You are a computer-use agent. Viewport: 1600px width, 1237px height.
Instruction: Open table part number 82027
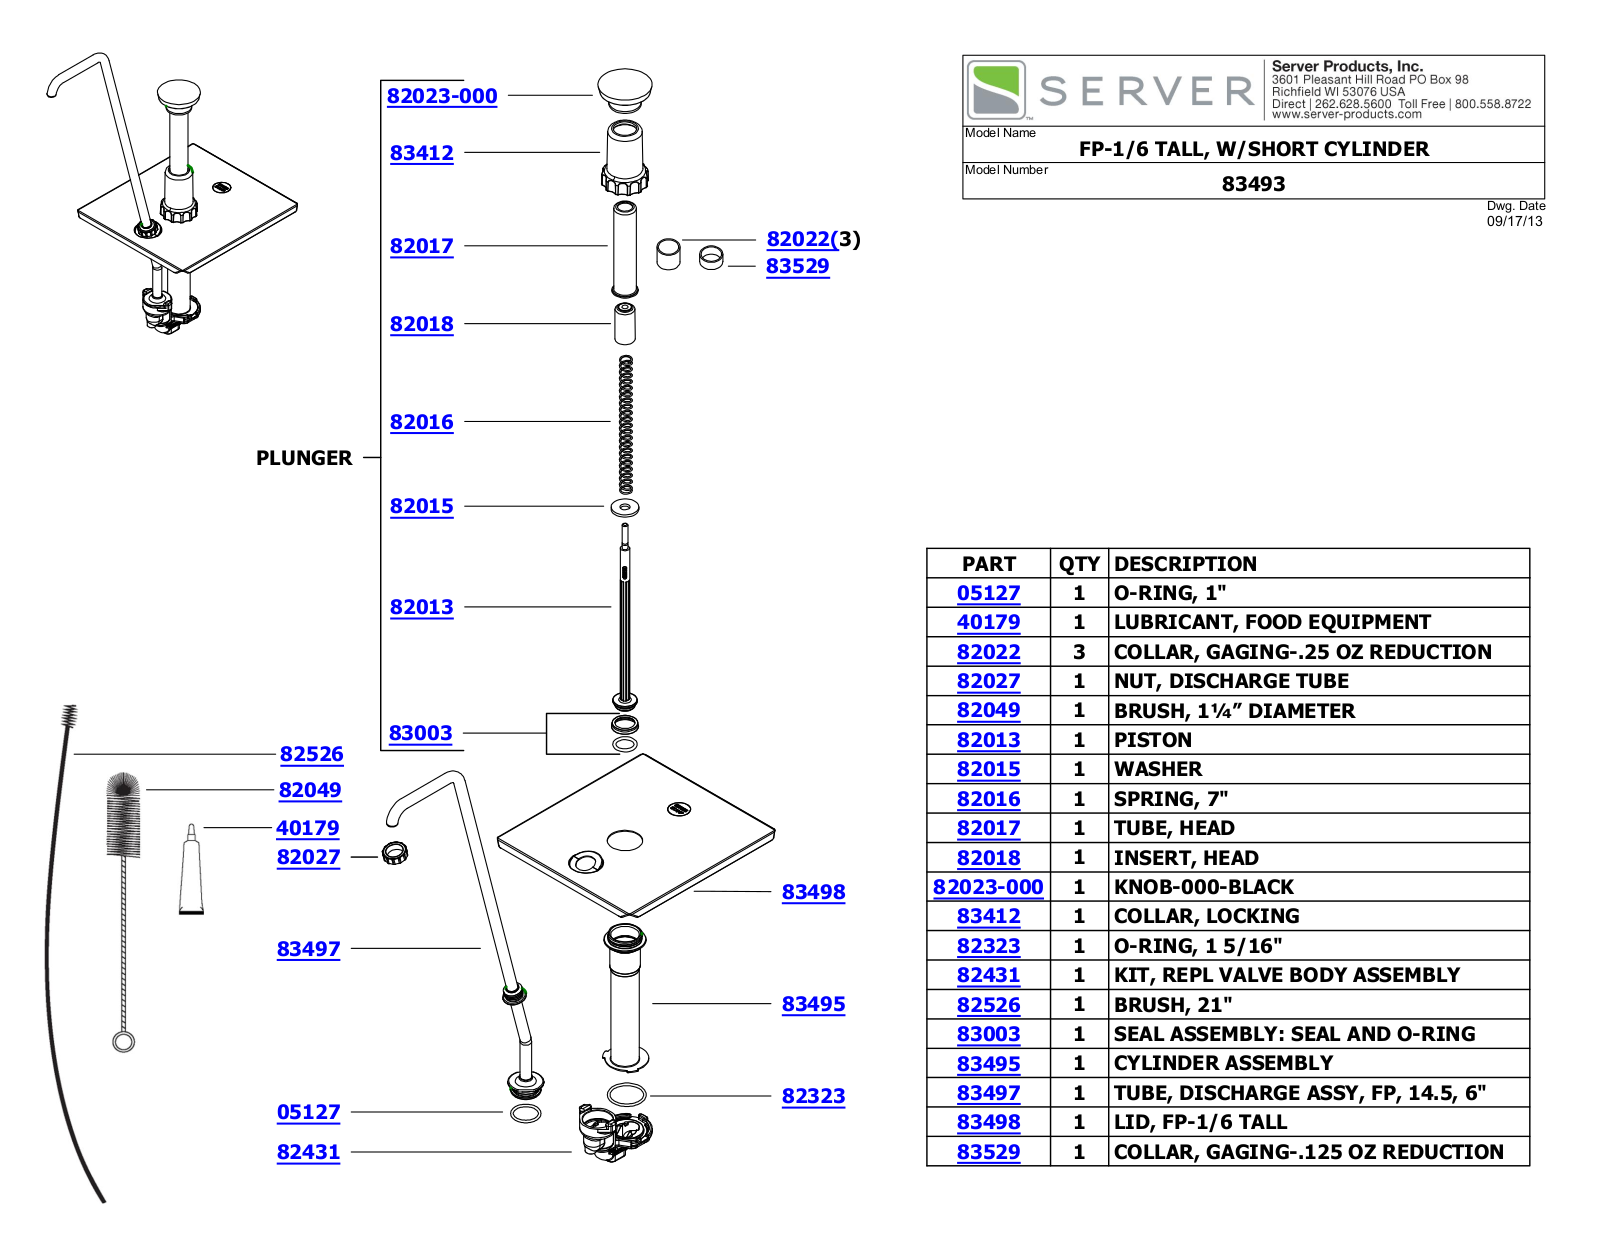(989, 681)
